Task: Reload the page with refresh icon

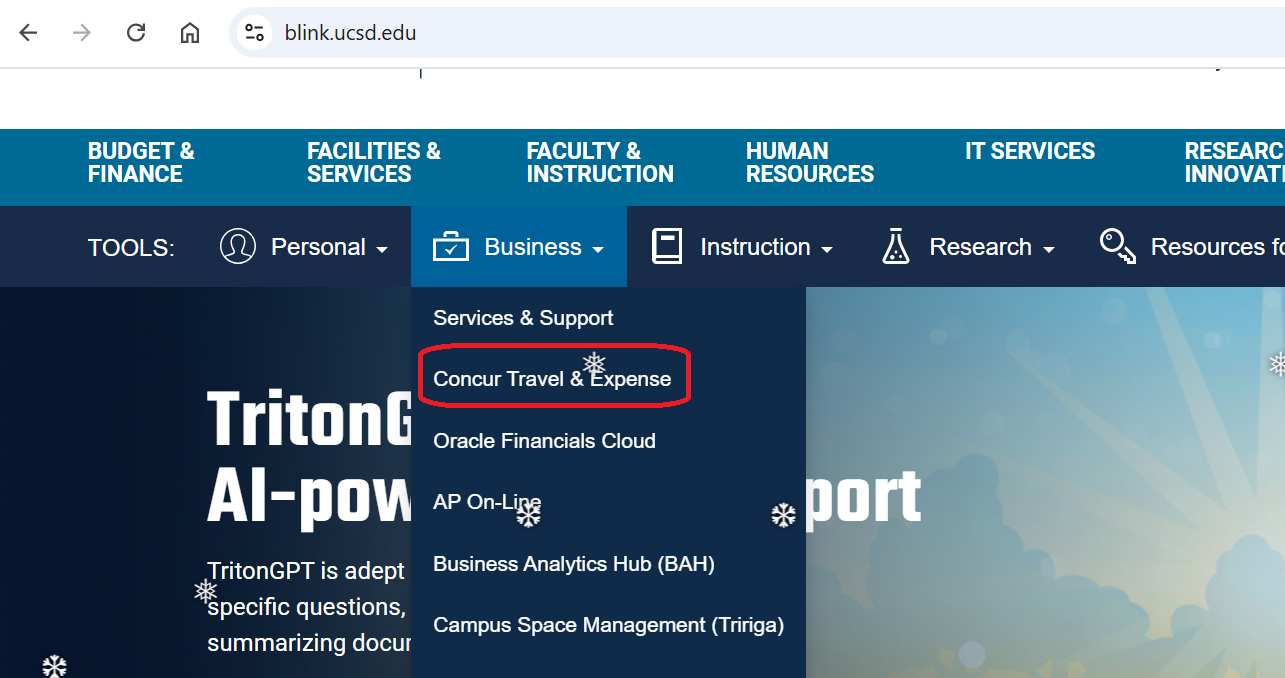Action: coord(136,33)
